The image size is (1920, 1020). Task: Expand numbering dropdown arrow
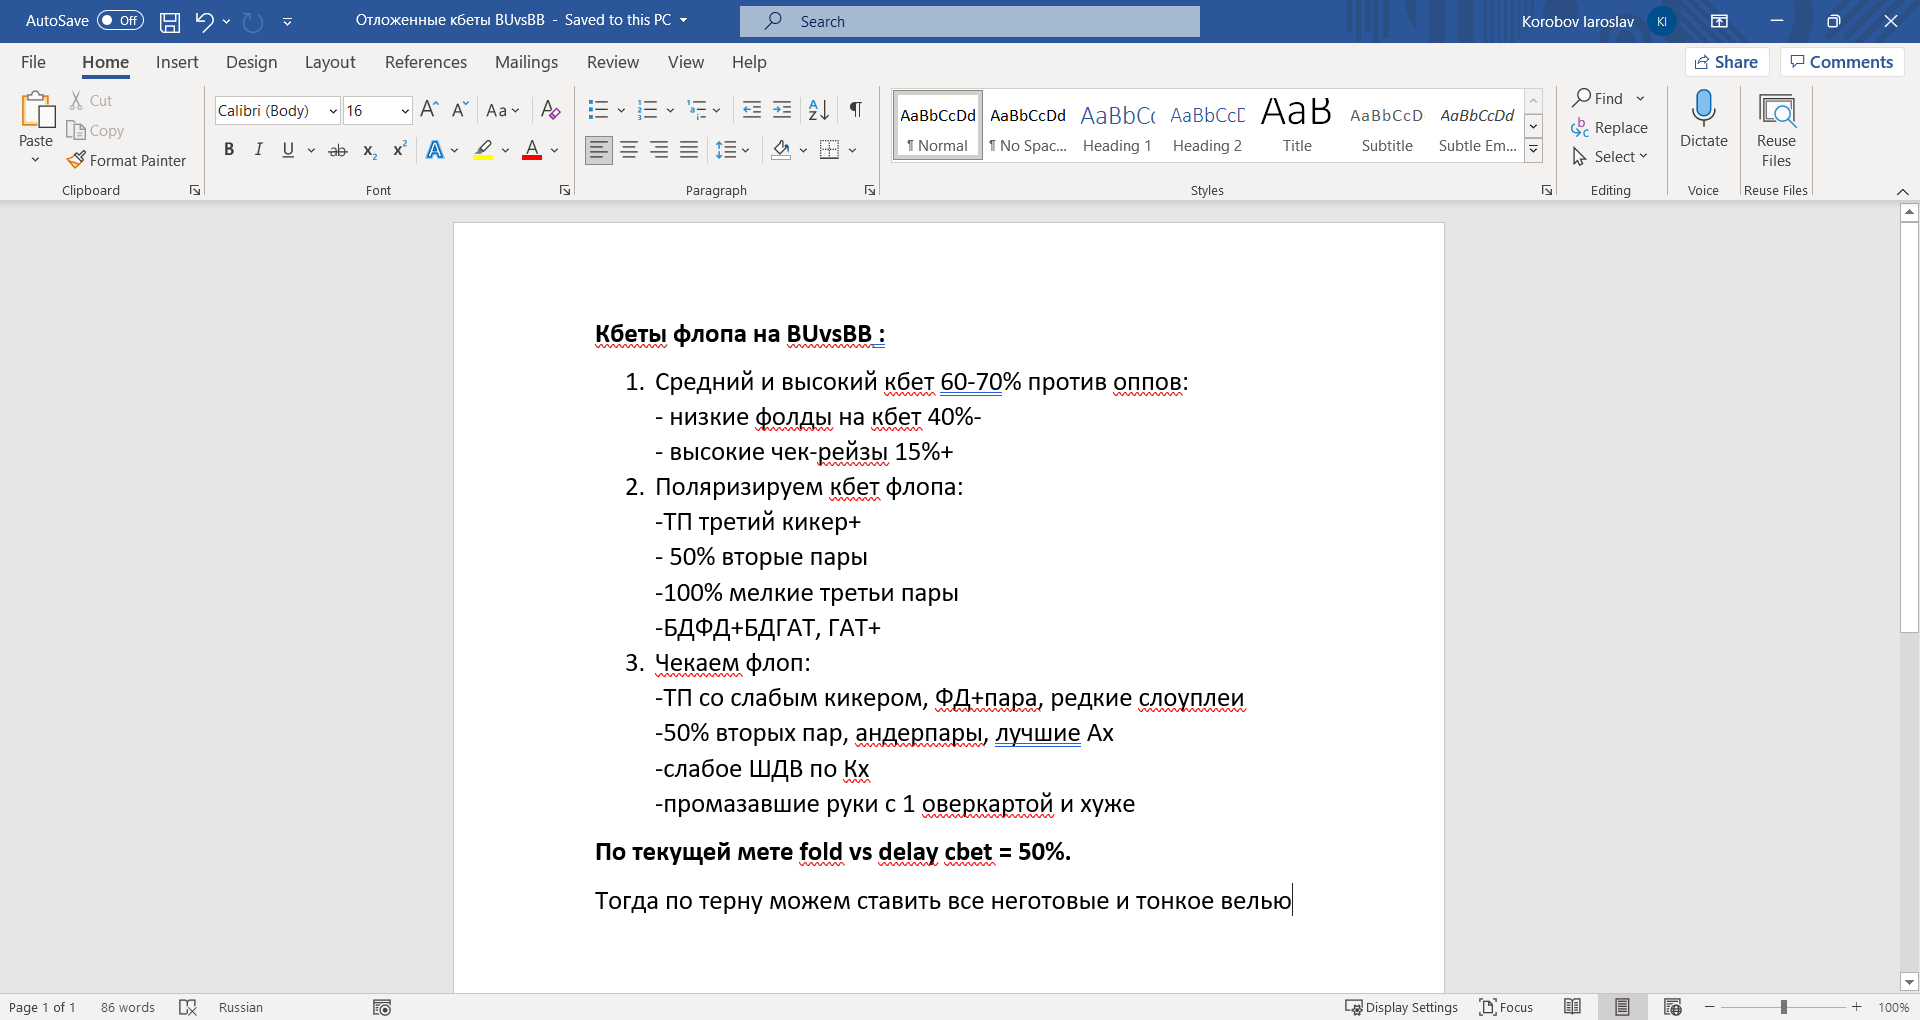coord(670,110)
